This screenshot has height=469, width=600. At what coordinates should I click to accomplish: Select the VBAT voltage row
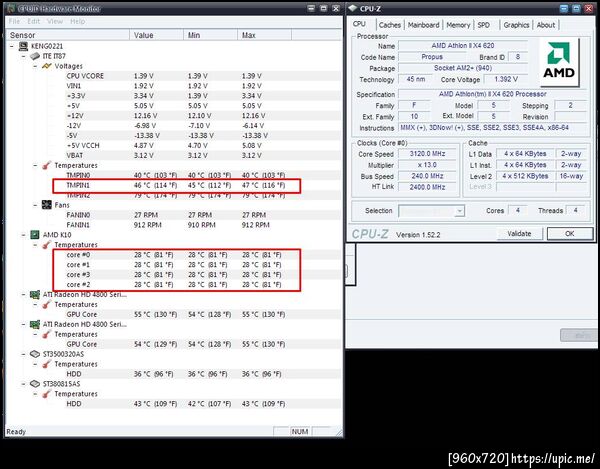(203, 155)
